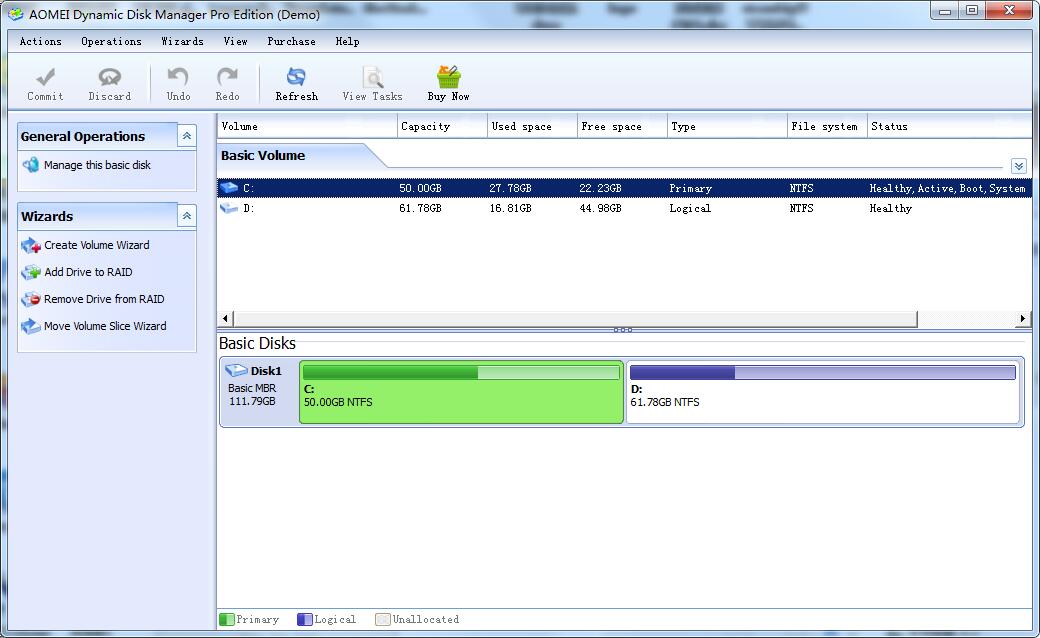This screenshot has width=1040, height=638.
Task: Collapse the Wizards panel
Action: [x=186, y=216]
